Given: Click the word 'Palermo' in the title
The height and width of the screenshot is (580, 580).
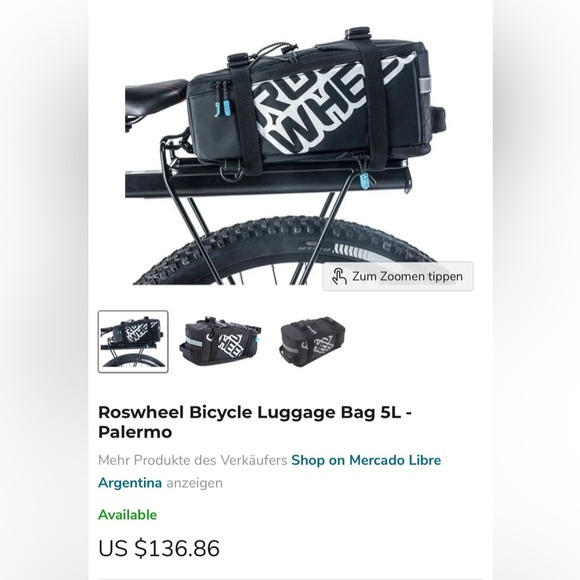Looking at the screenshot, I should point(135,432).
